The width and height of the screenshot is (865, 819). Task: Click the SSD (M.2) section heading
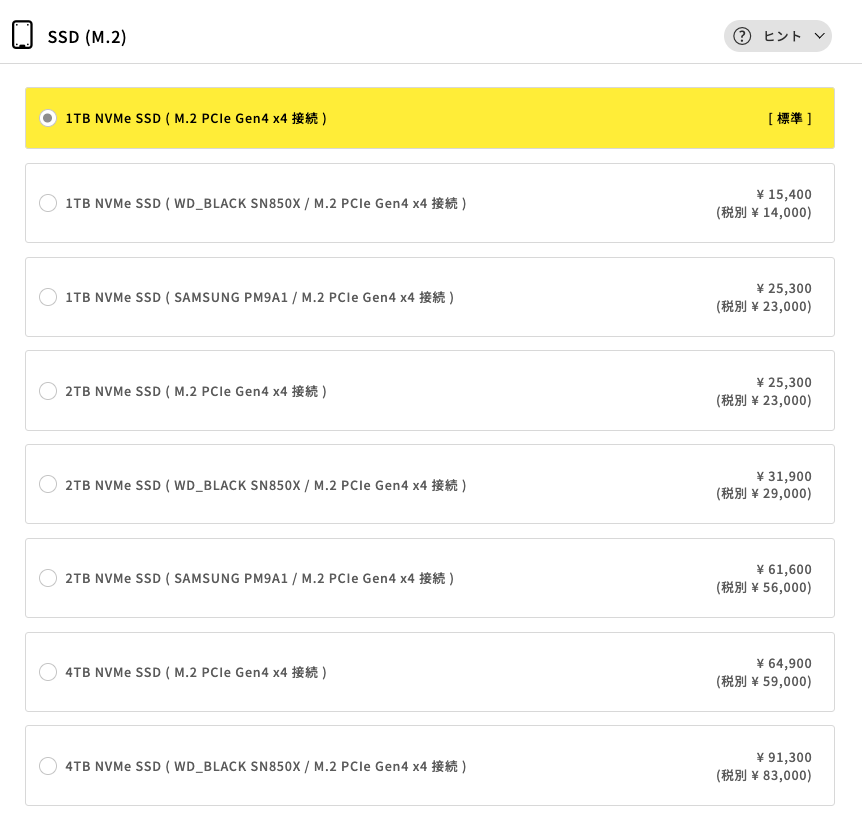(87, 37)
